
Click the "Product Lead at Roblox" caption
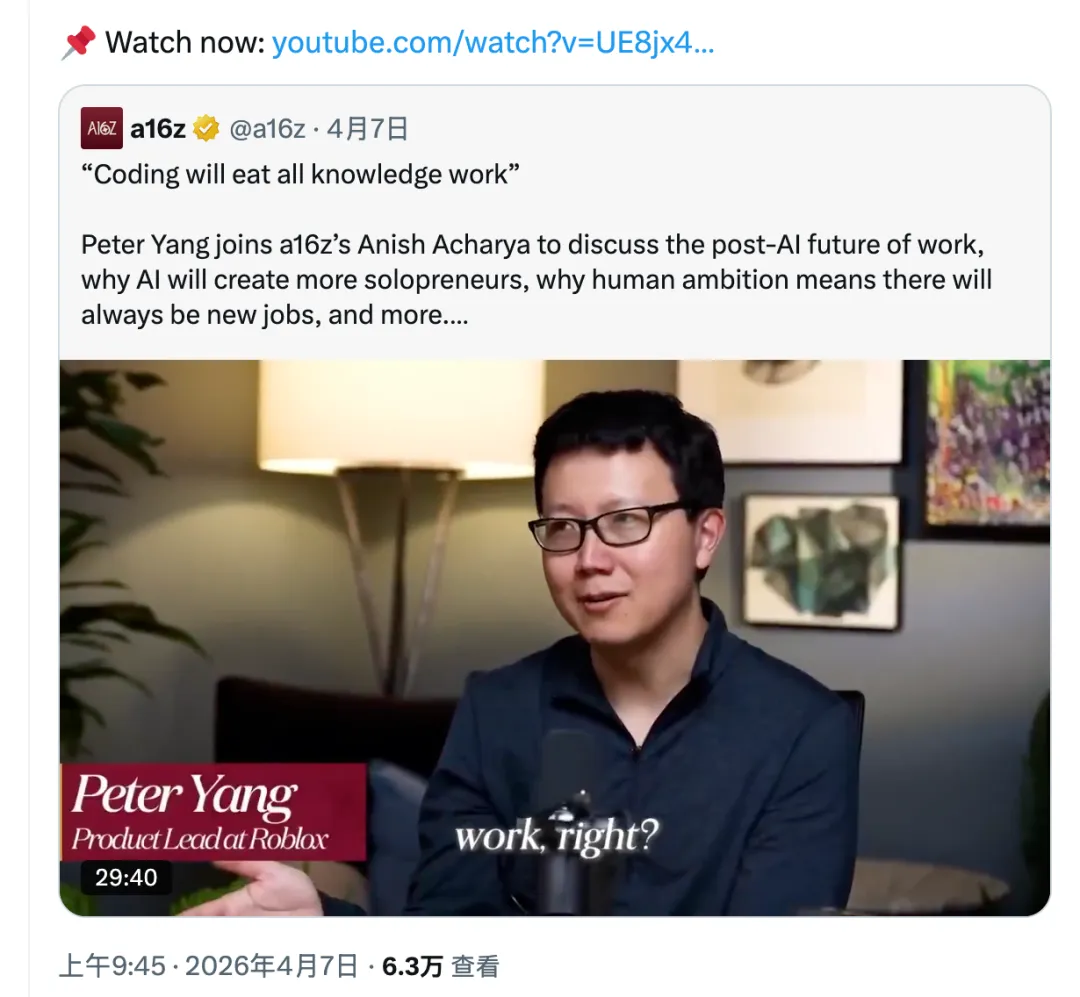click(200, 839)
